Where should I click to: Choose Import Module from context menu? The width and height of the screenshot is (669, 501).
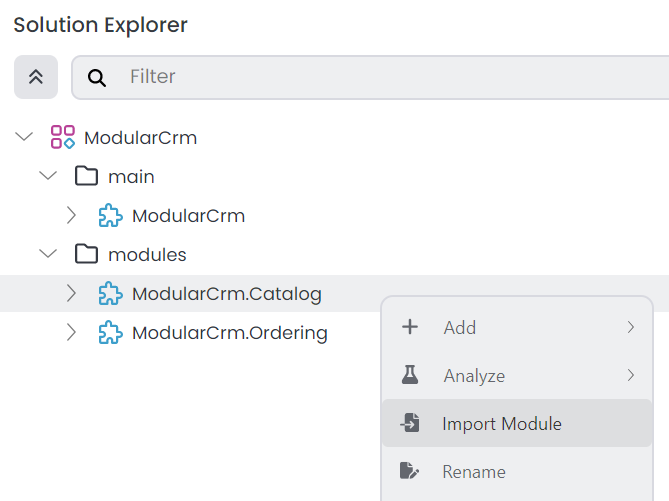pyautogui.click(x=502, y=424)
